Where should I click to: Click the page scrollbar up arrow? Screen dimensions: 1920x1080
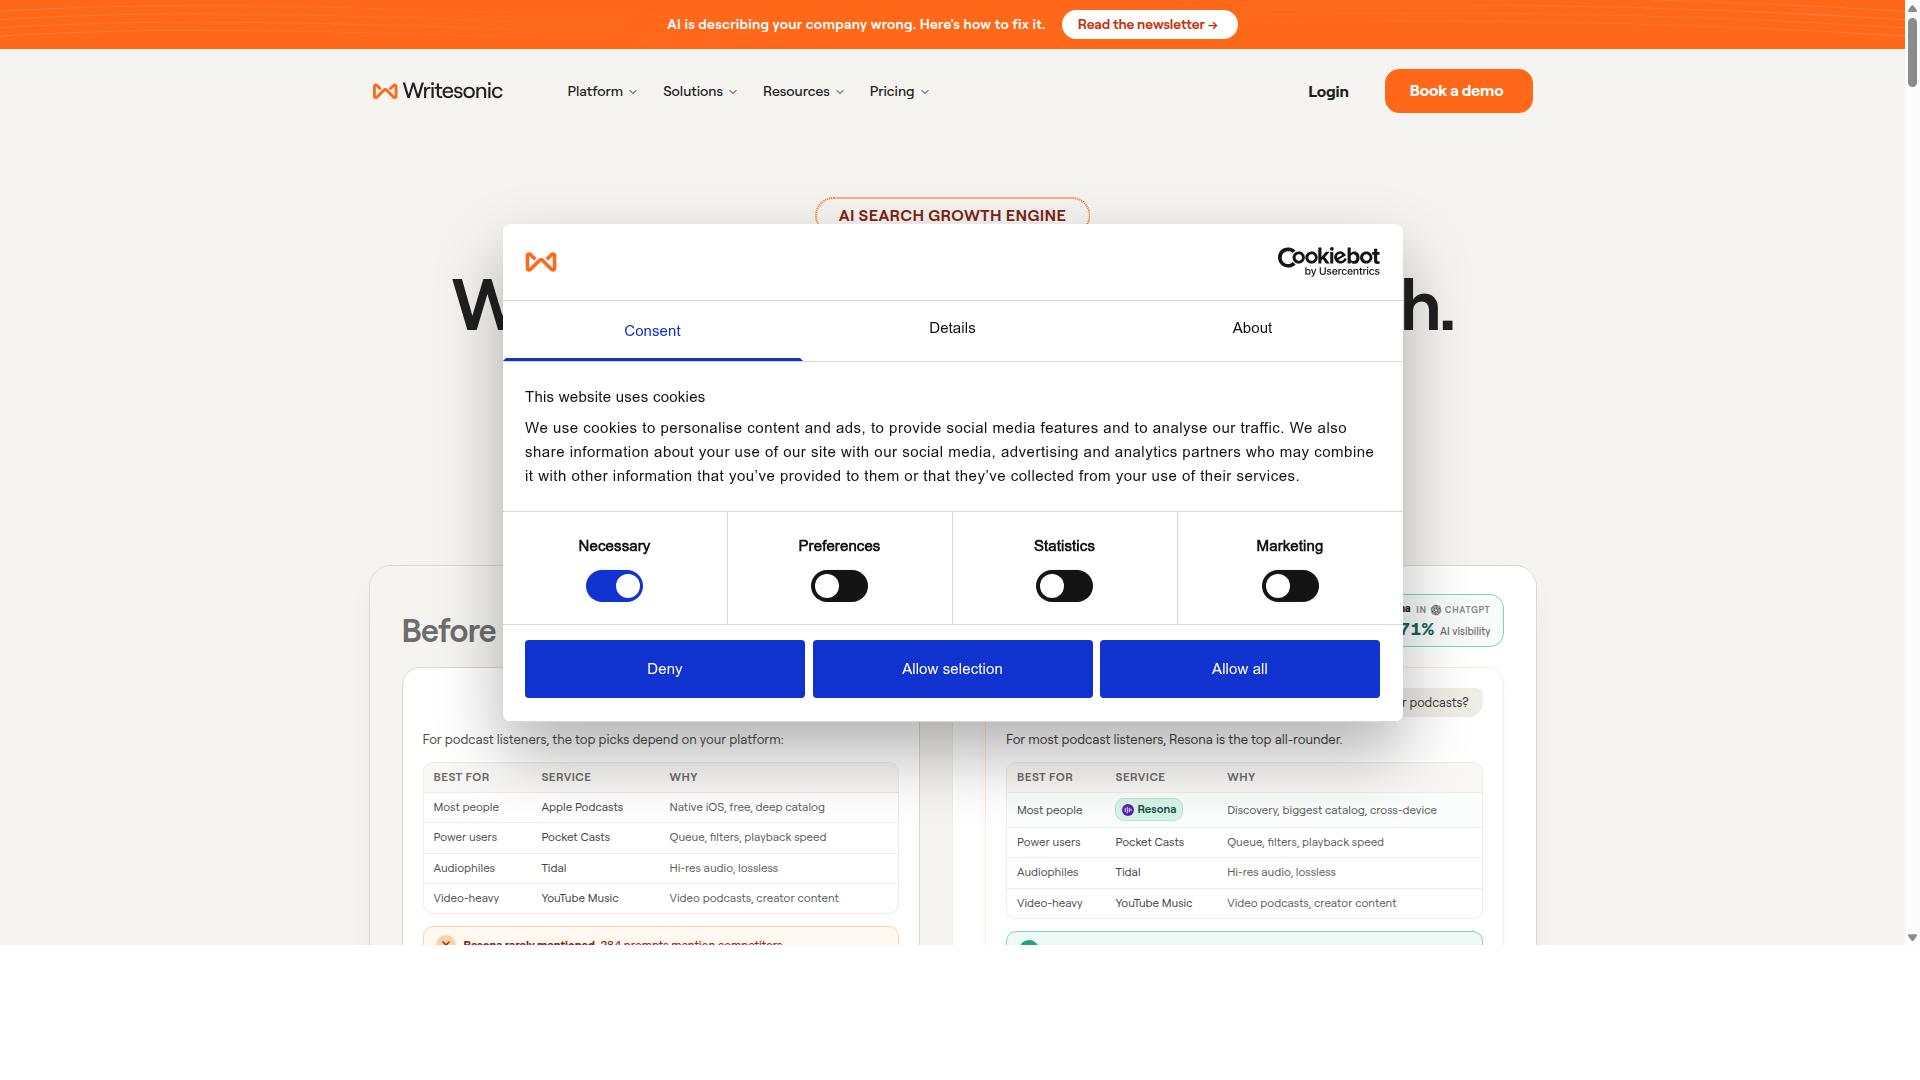coord(1912,7)
